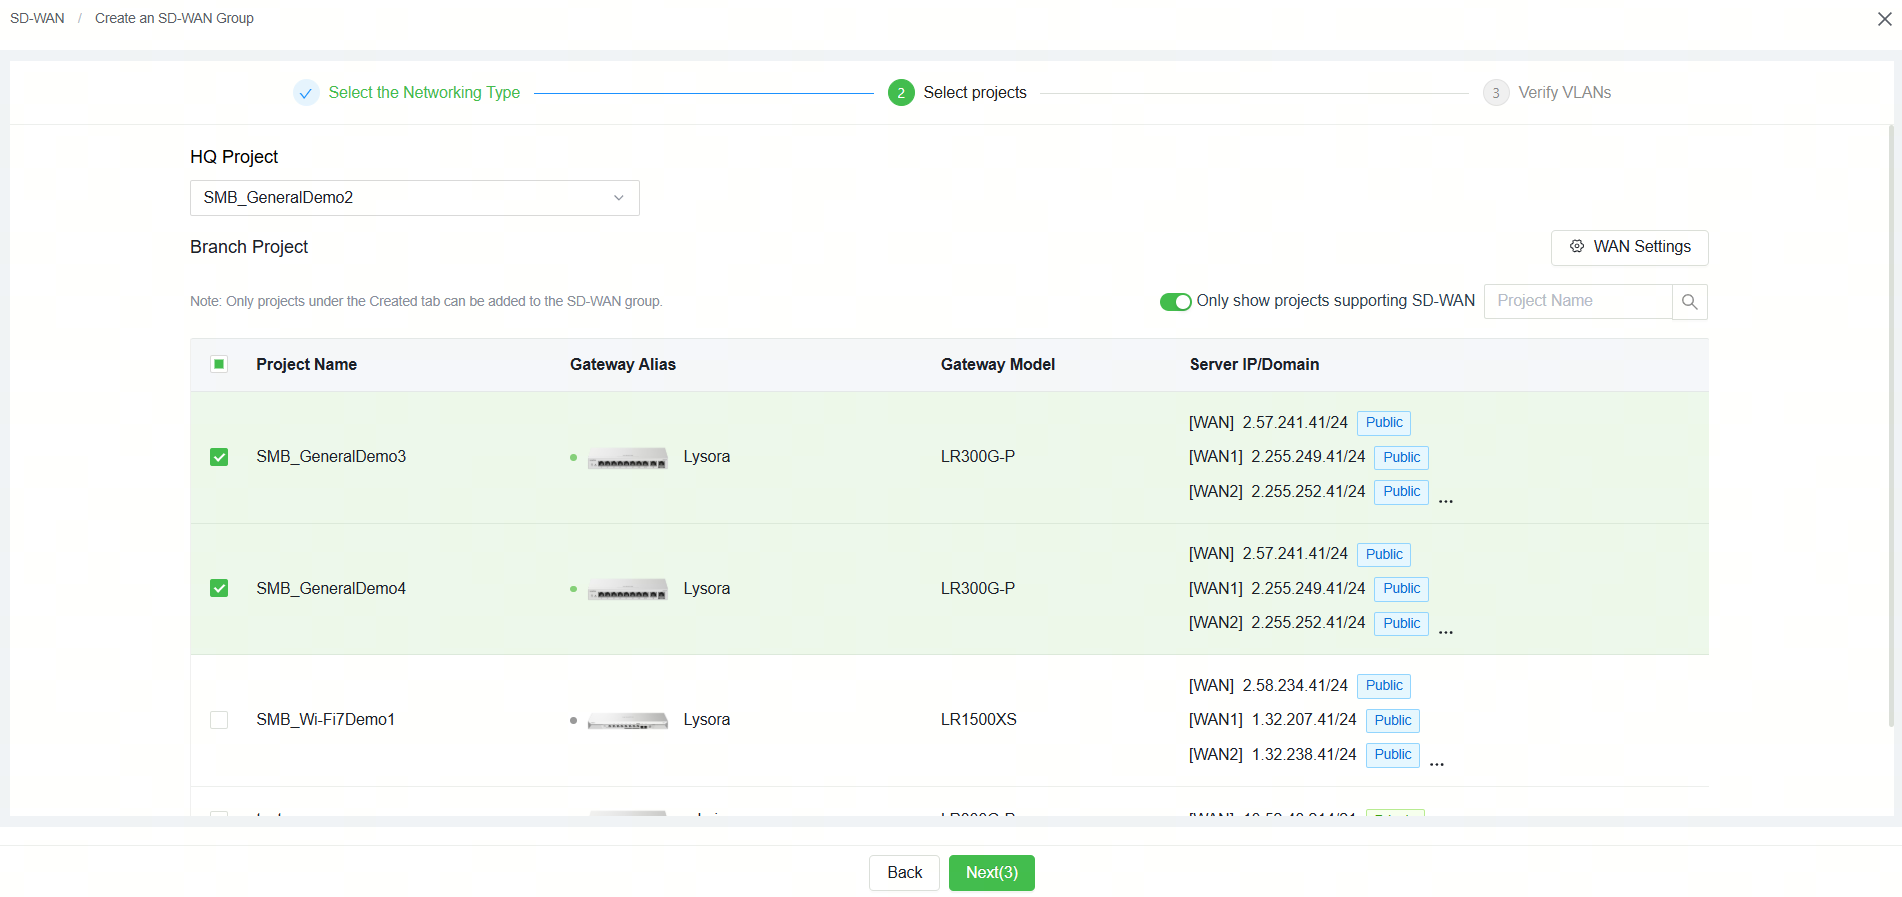
Task: Open WAN Settings
Action: click(1629, 247)
